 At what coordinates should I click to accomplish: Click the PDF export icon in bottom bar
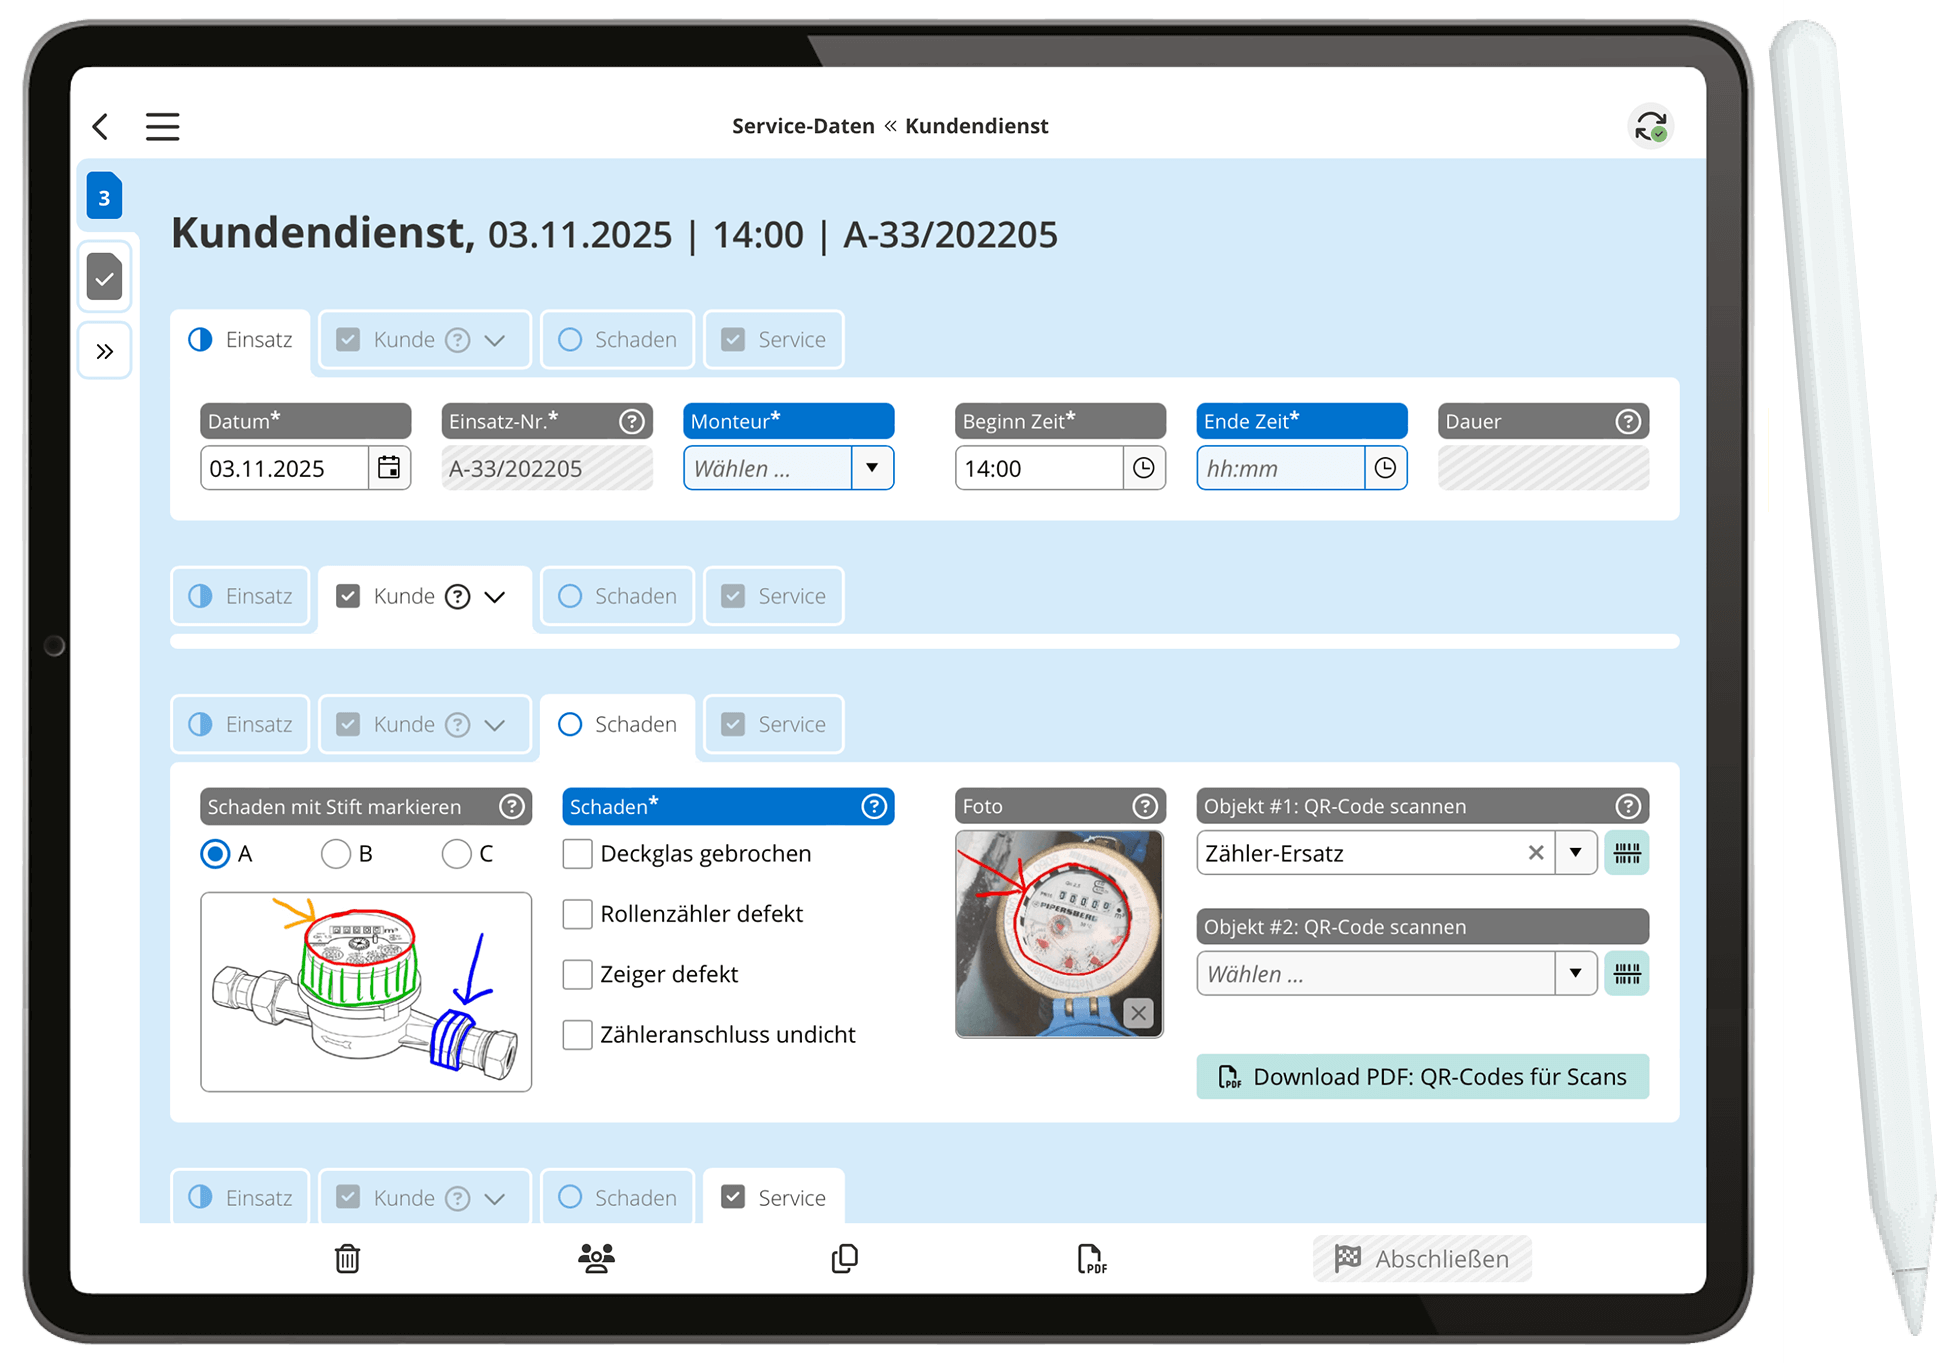tap(1091, 1259)
